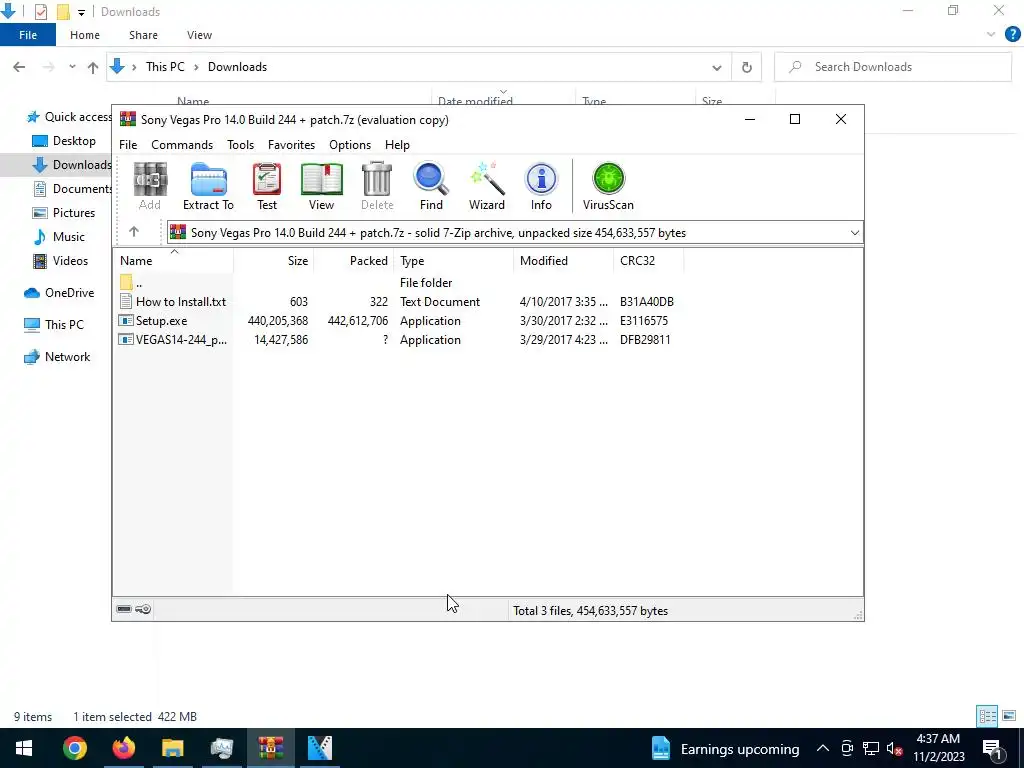The height and width of the screenshot is (768, 1024).
Task: Open the notification center
Action: (992, 748)
